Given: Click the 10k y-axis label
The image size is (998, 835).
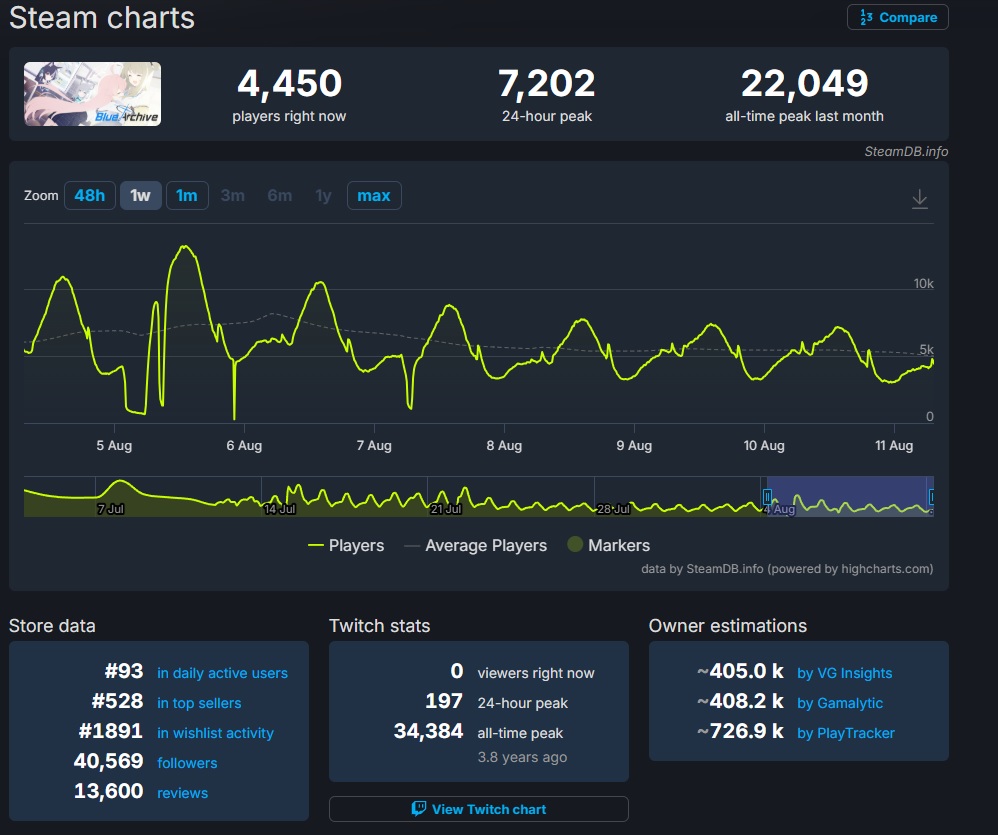Looking at the screenshot, I should pos(924,283).
